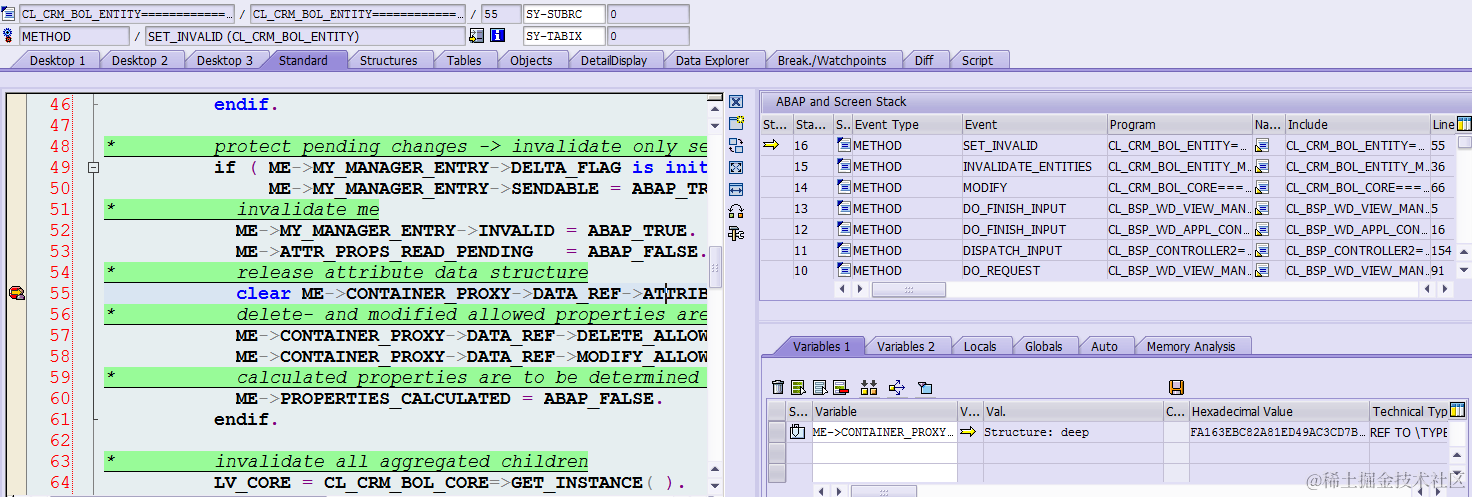Click the Event Type column header
1472x497 pixels.
click(906, 124)
